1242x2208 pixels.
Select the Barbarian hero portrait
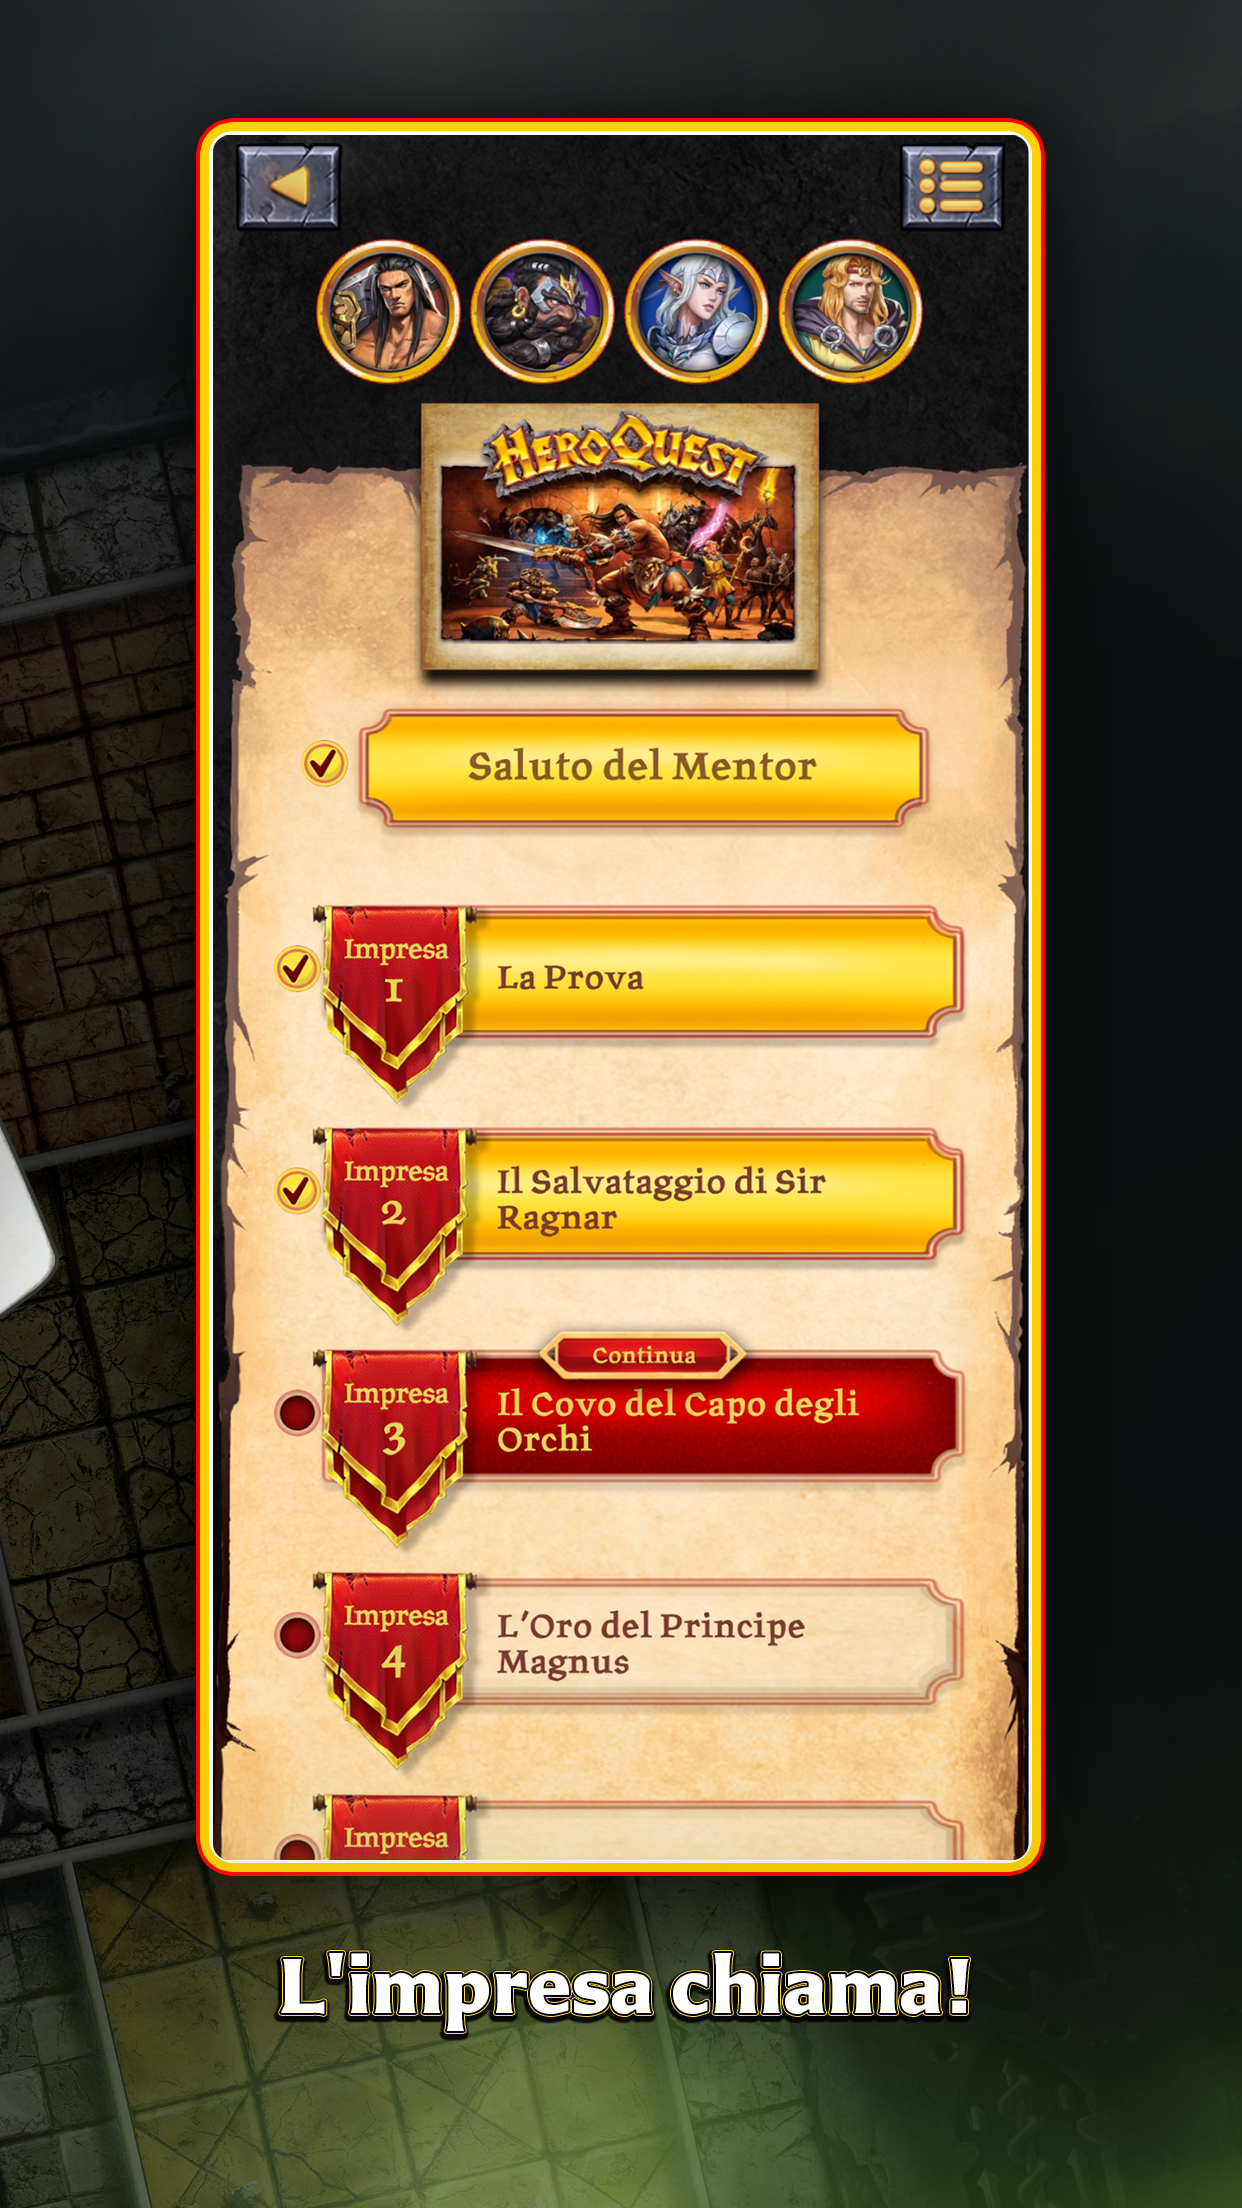pos(388,311)
